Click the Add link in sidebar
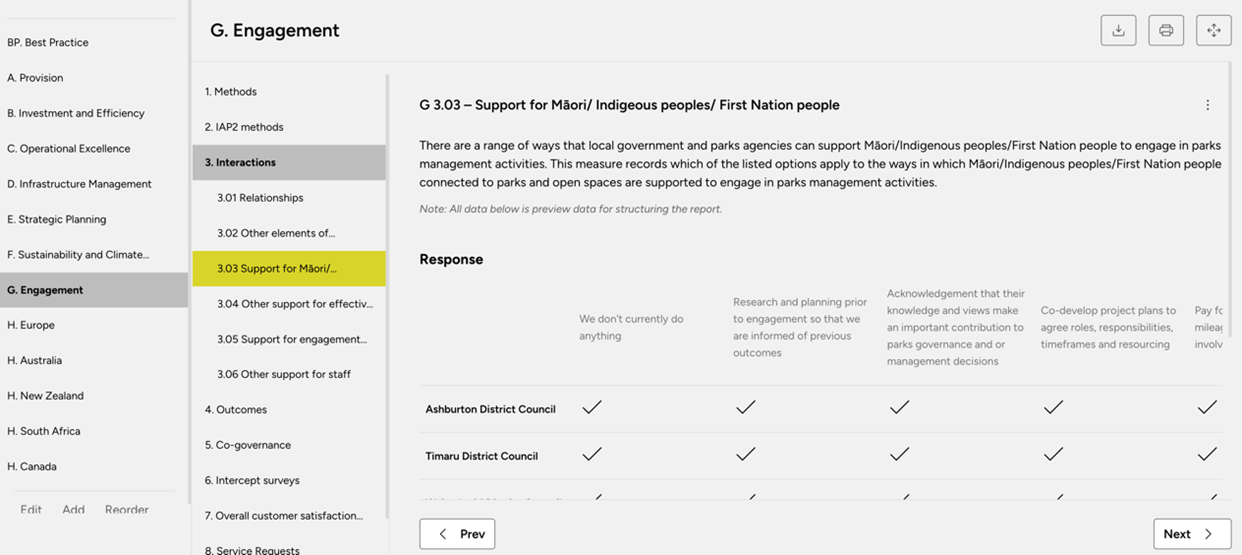The width and height of the screenshot is (1242, 555). pyautogui.click(x=73, y=509)
